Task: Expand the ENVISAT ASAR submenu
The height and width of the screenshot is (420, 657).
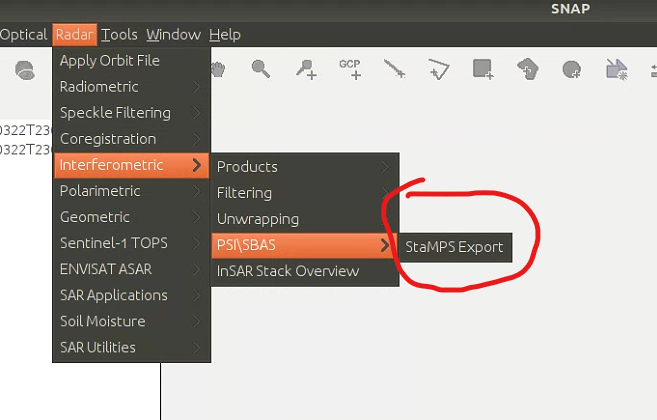Action: pyautogui.click(x=131, y=269)
